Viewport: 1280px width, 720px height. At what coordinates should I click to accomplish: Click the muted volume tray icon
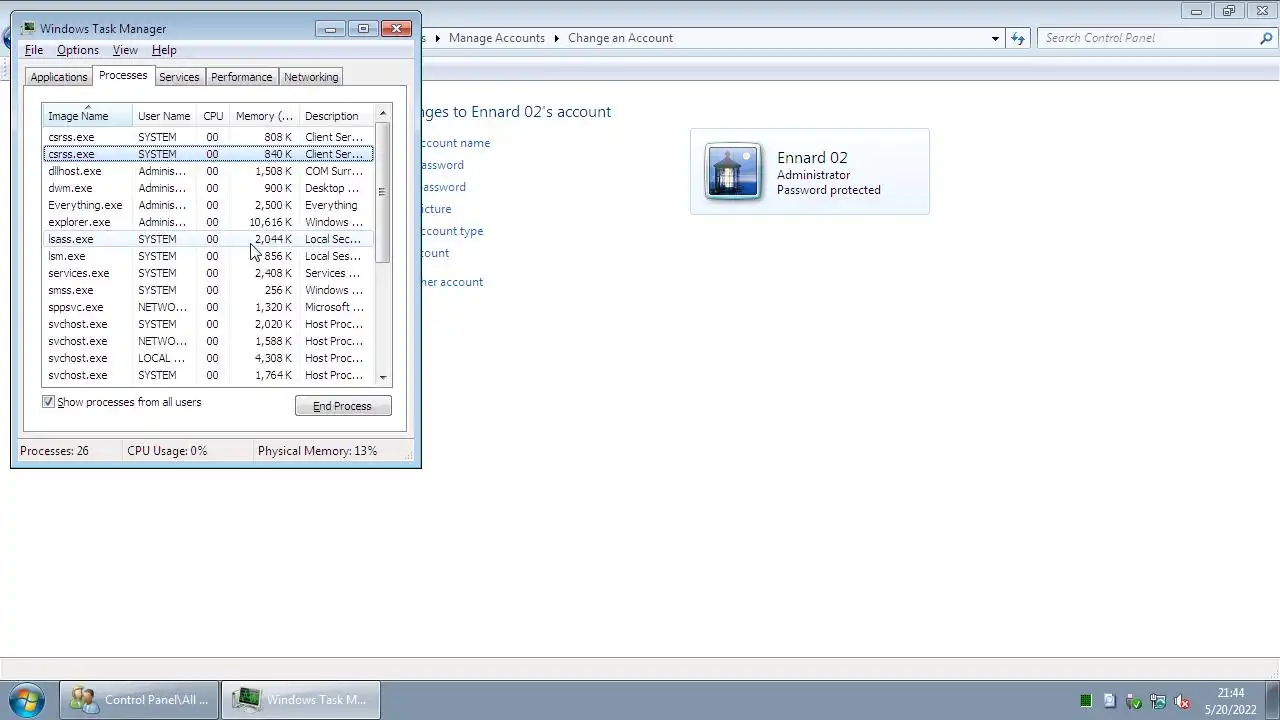pyautogui.click(x=1182, y=701)
